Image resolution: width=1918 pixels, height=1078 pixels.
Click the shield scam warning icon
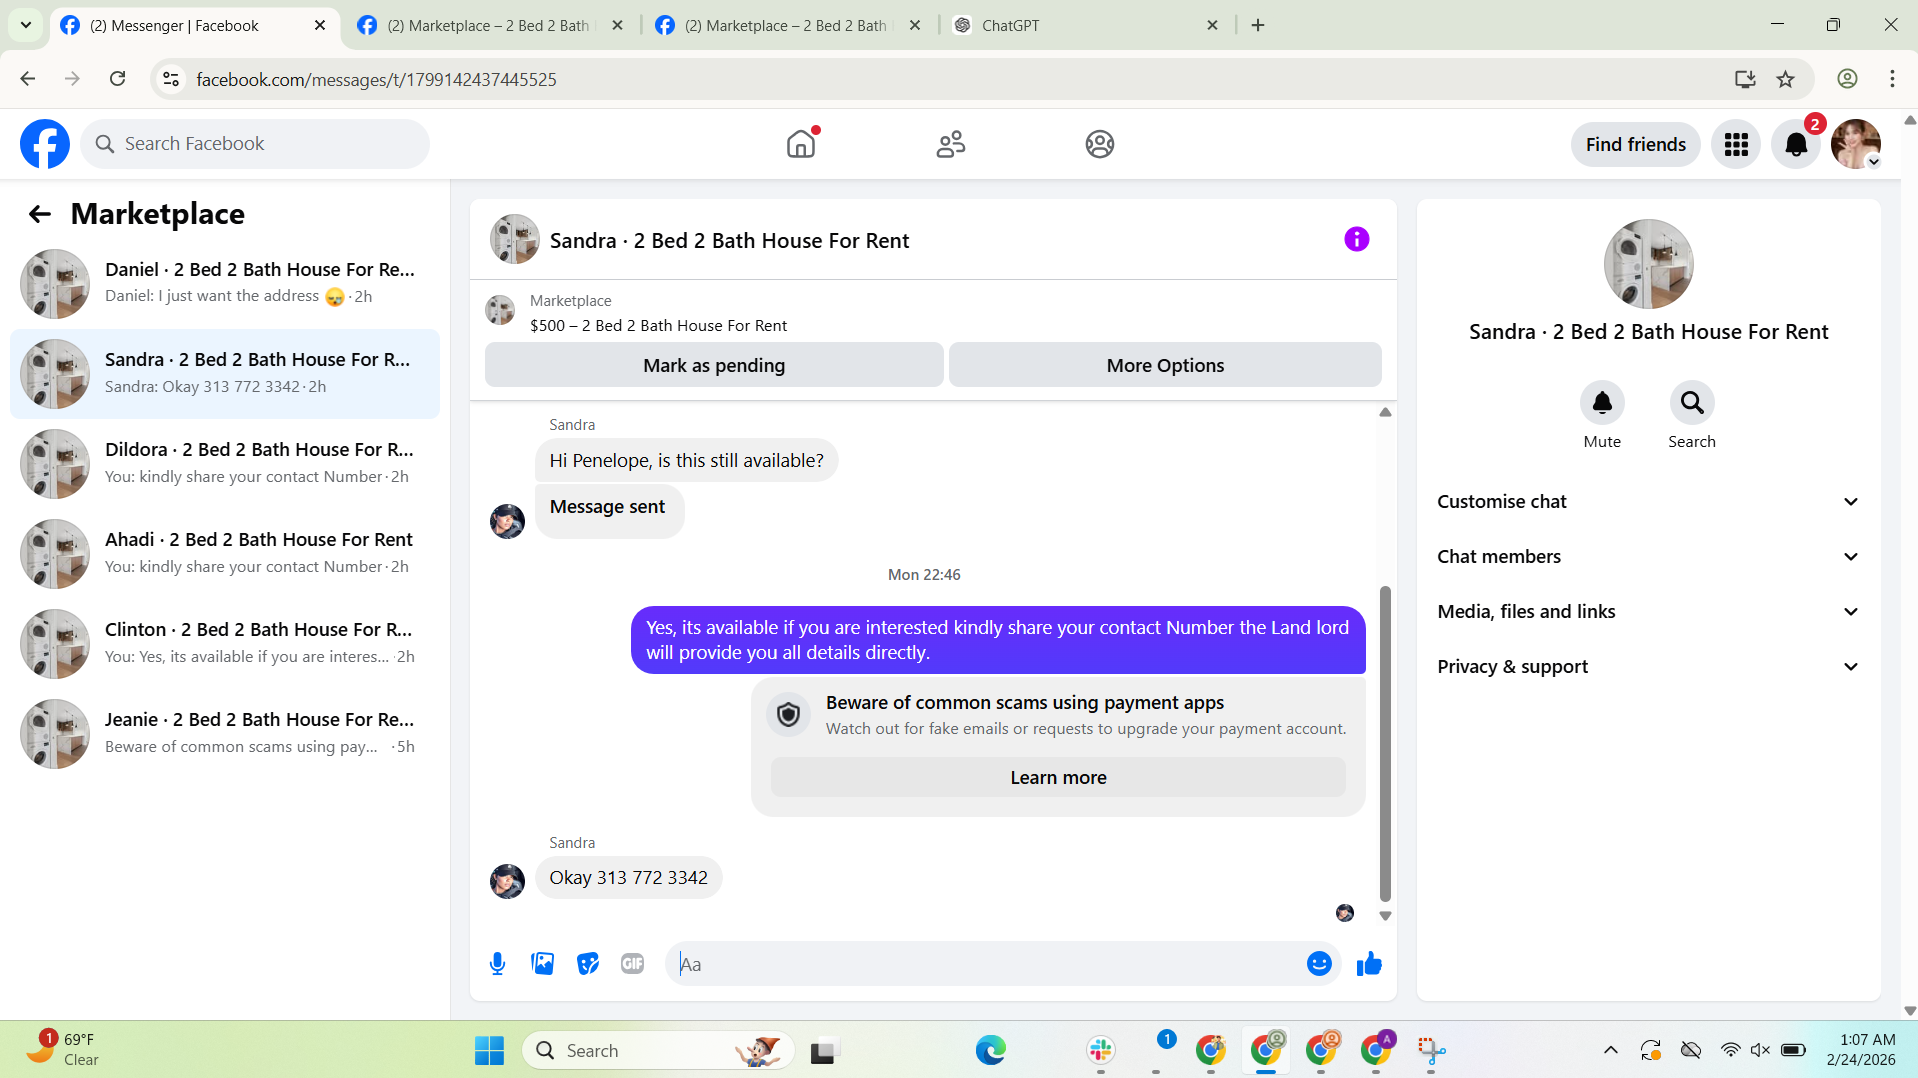coord(788,715)
